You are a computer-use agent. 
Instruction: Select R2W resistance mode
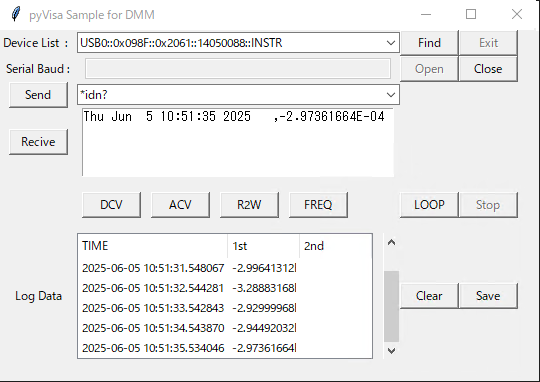[249, 205]
